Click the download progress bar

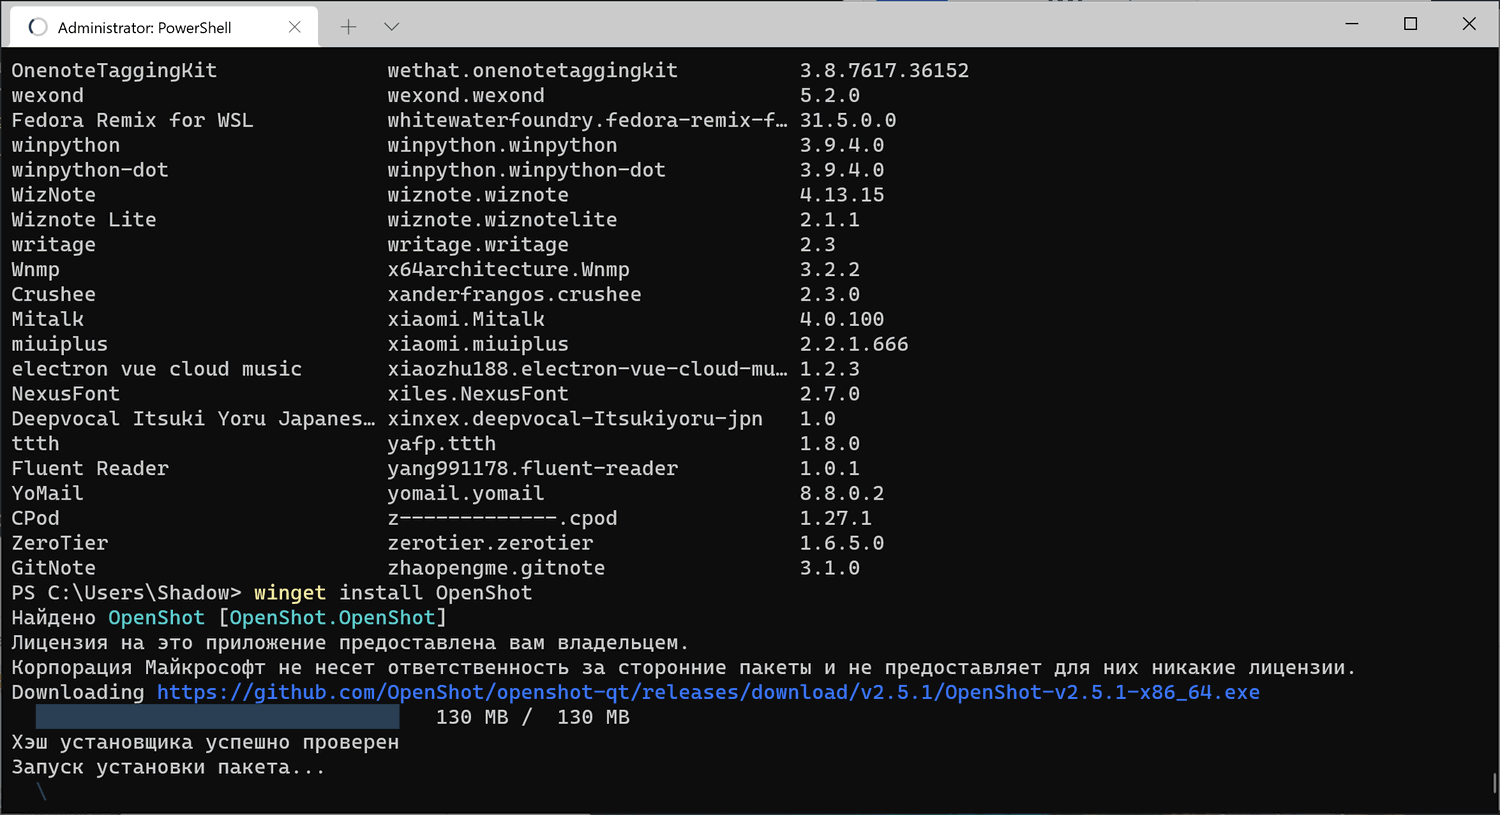point(217,716)
